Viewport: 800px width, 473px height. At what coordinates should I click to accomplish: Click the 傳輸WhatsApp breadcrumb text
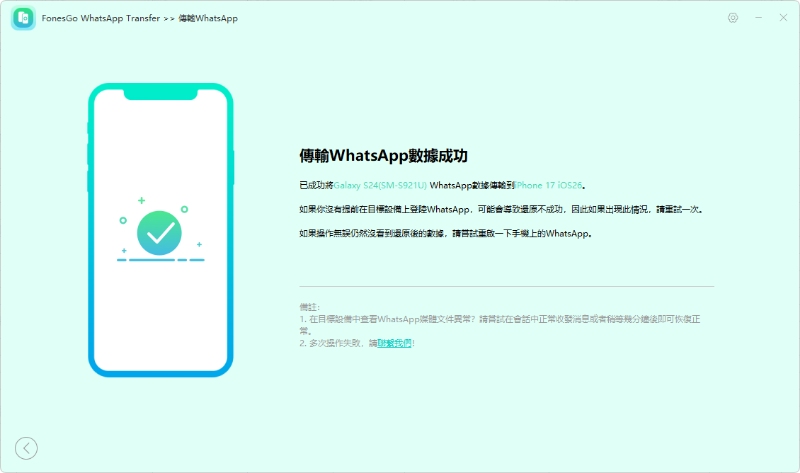[x=208, y=18]
